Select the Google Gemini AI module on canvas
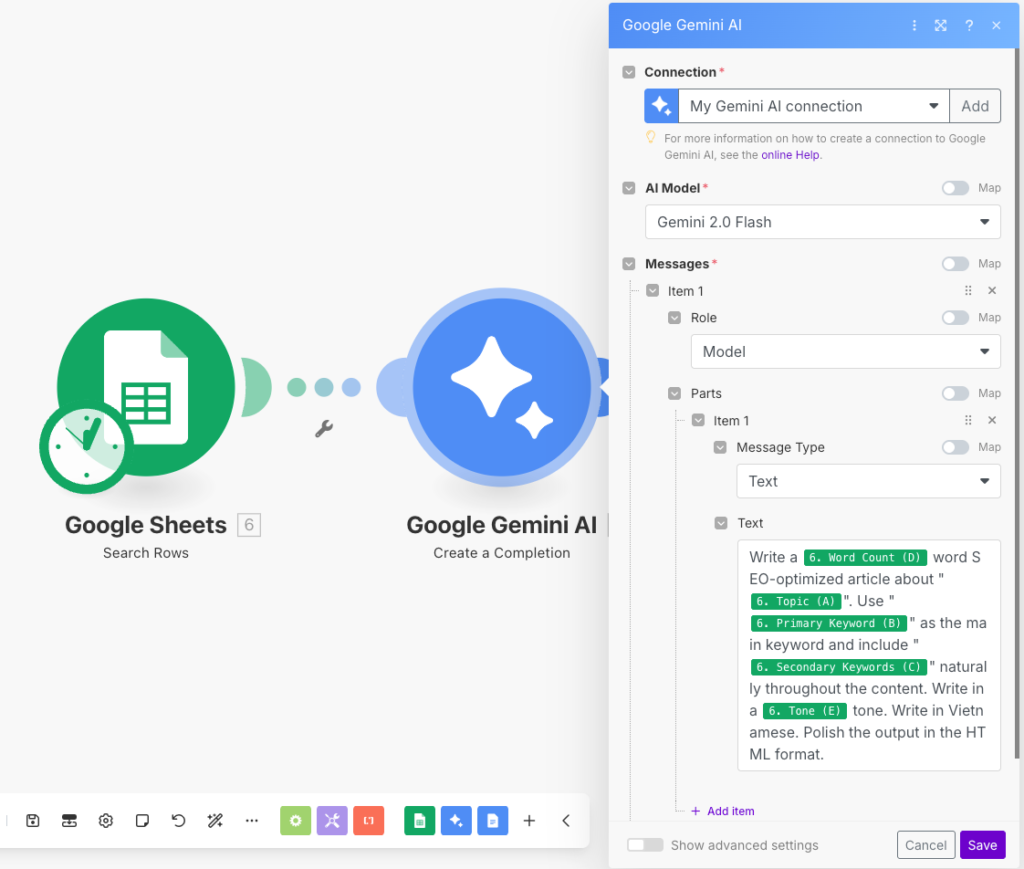Screen dimensions: 1024x869 [502, 387]
